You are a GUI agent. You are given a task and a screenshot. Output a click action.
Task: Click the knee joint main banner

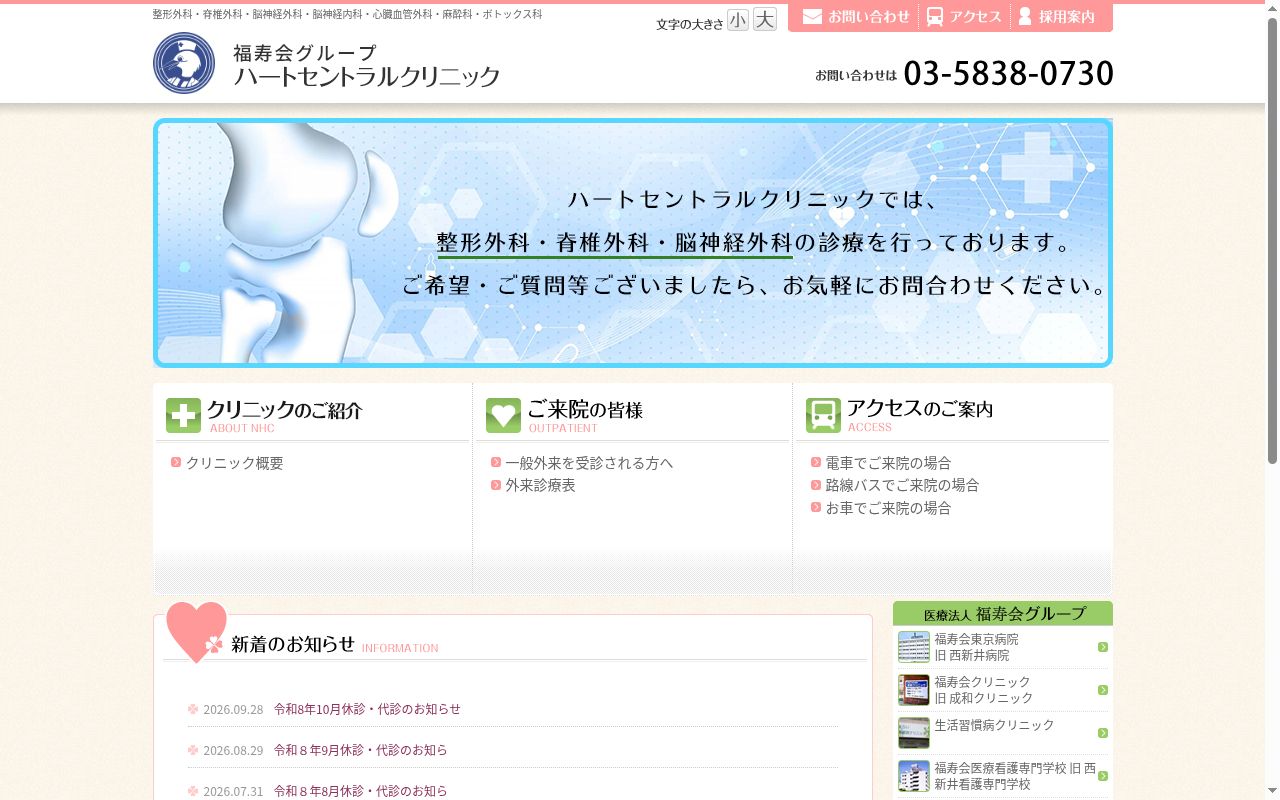pyautogui.click(x=633, y=243)
